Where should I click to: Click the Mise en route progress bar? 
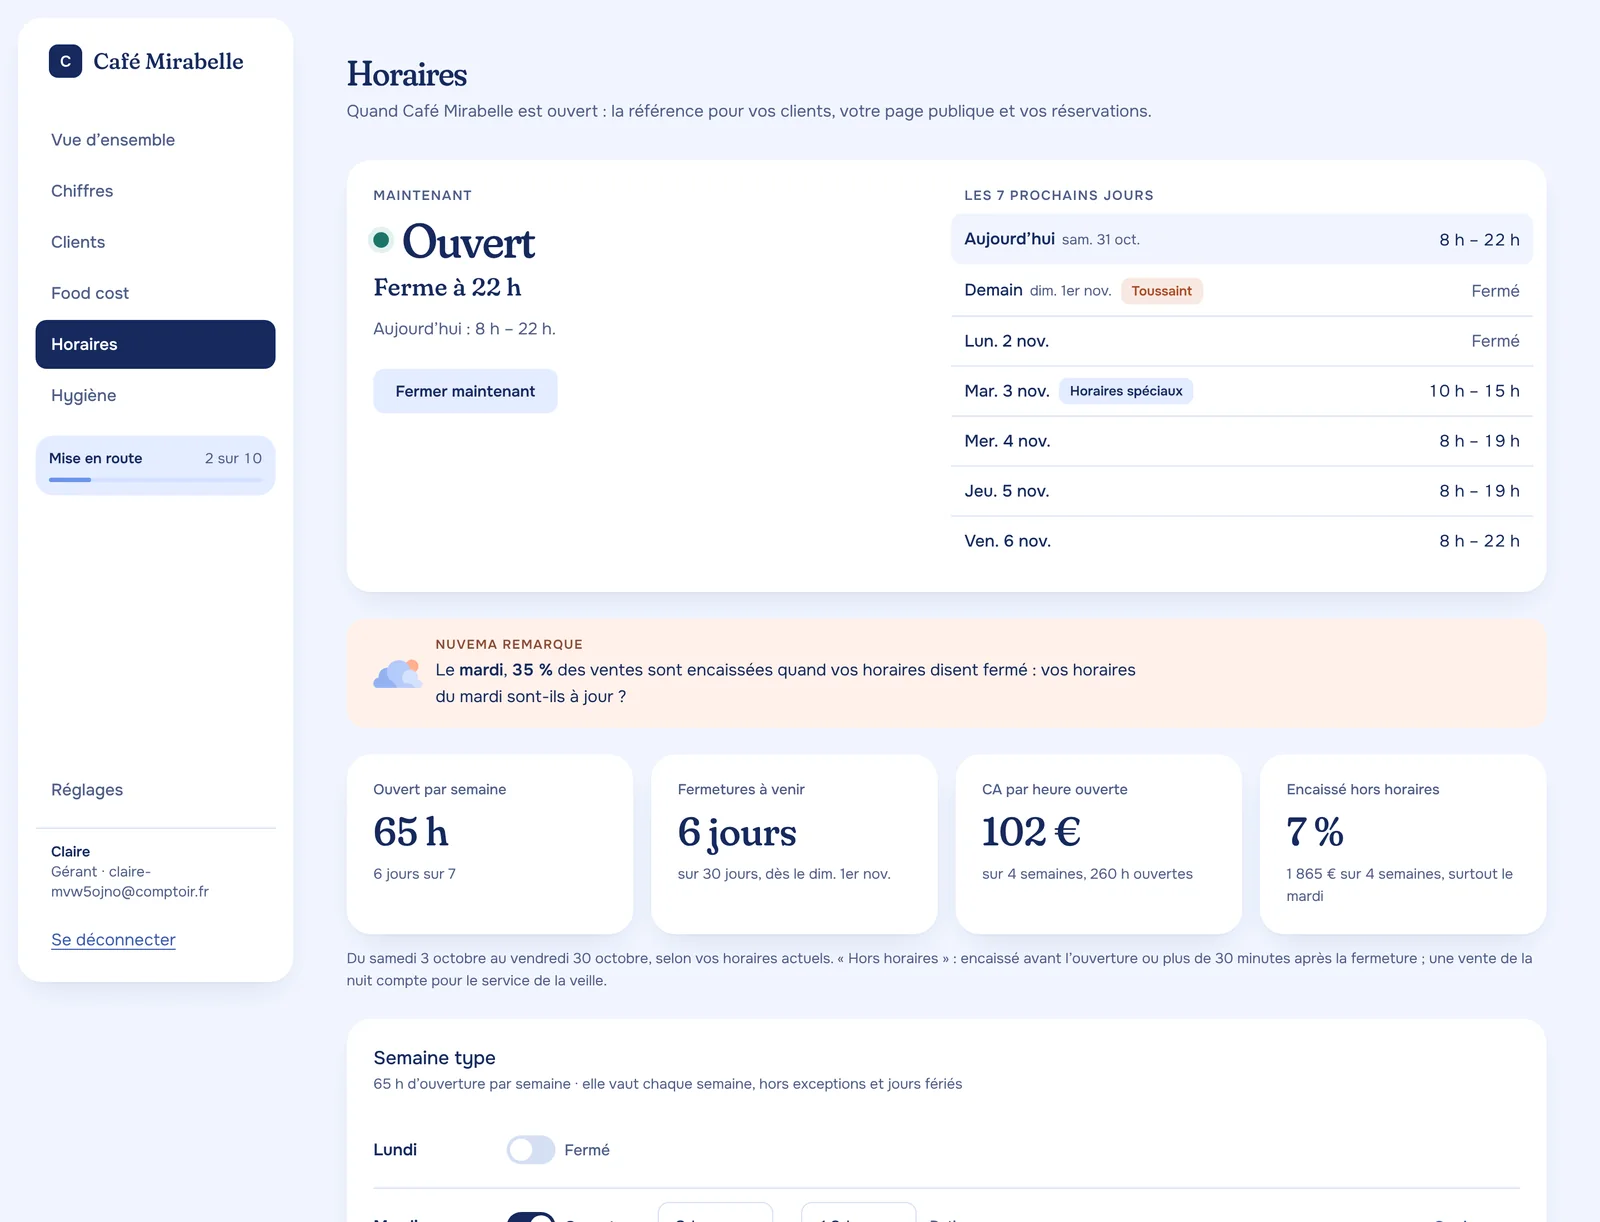coord(155,480)
